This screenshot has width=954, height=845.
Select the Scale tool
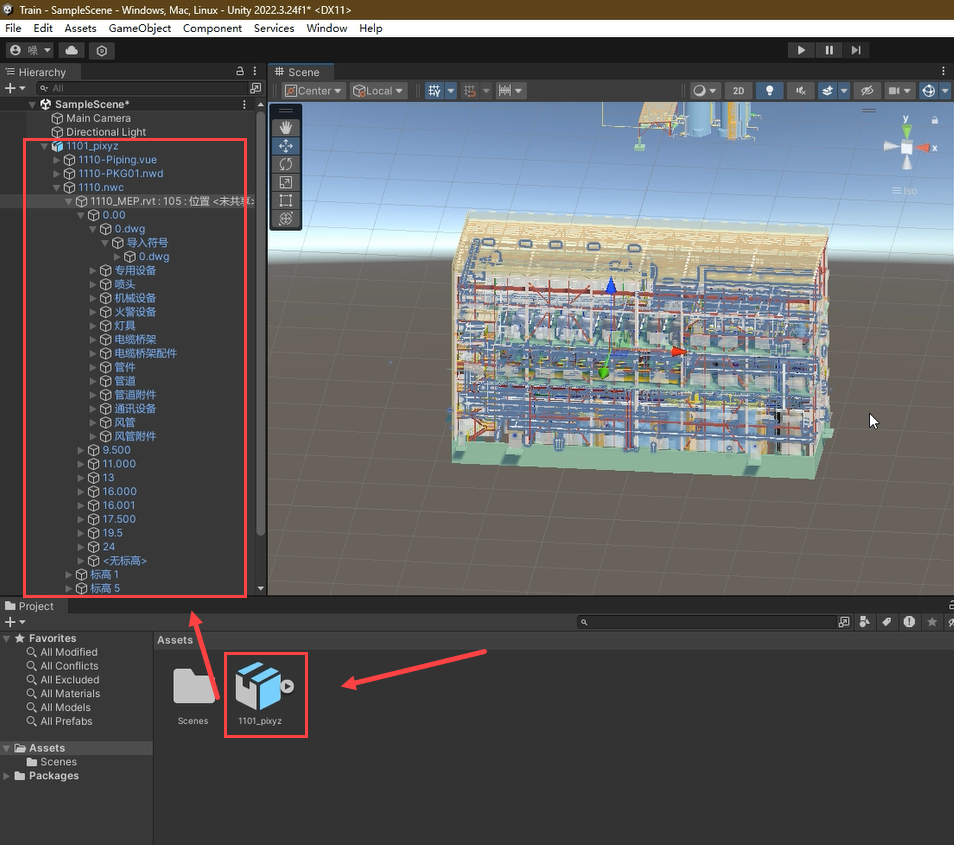pyautogui.click(x=286, y=182)
